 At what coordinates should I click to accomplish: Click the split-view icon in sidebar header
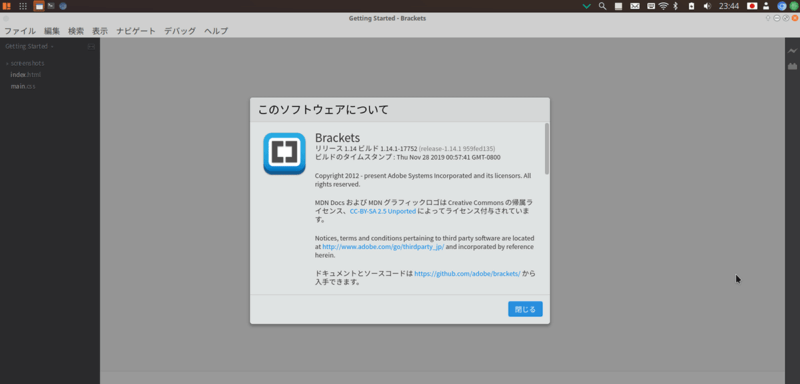tap(91, 46)
